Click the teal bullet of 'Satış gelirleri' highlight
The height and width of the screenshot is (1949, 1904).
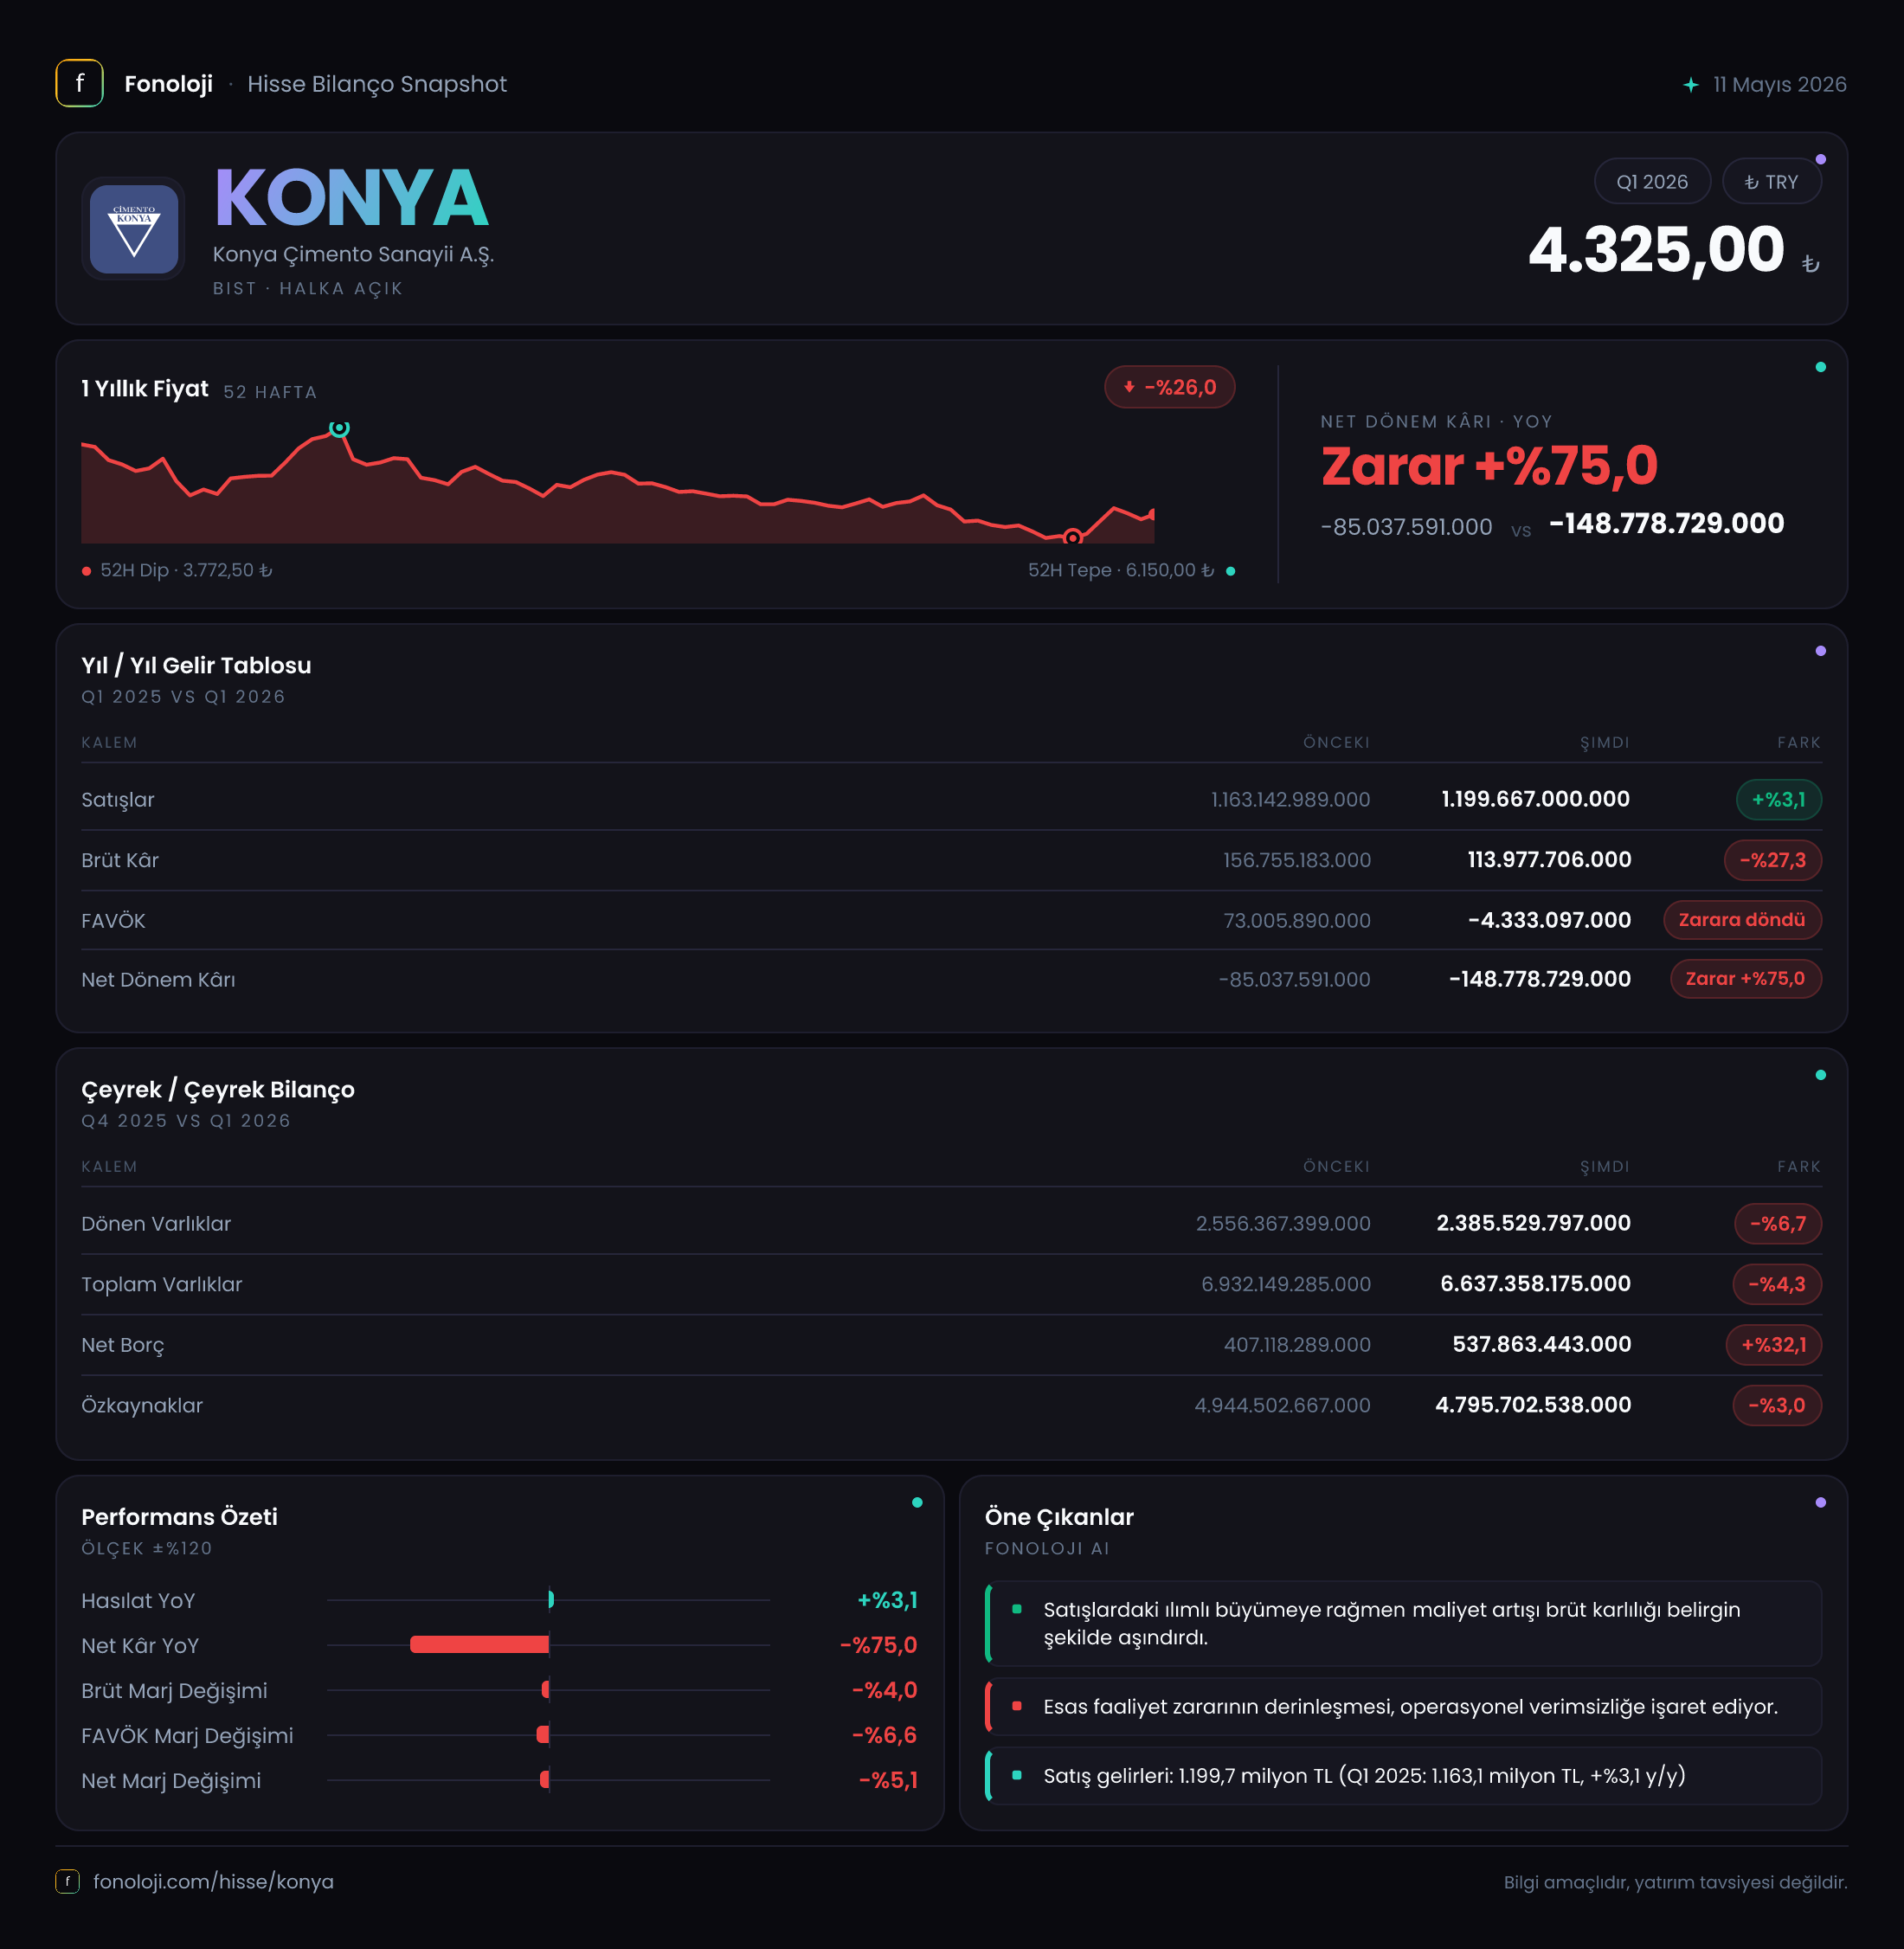[x=1017, y=1775]
